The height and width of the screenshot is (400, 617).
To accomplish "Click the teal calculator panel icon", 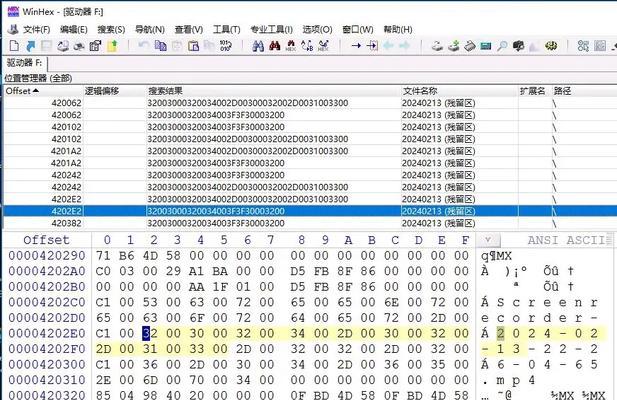I will [486, 46].
